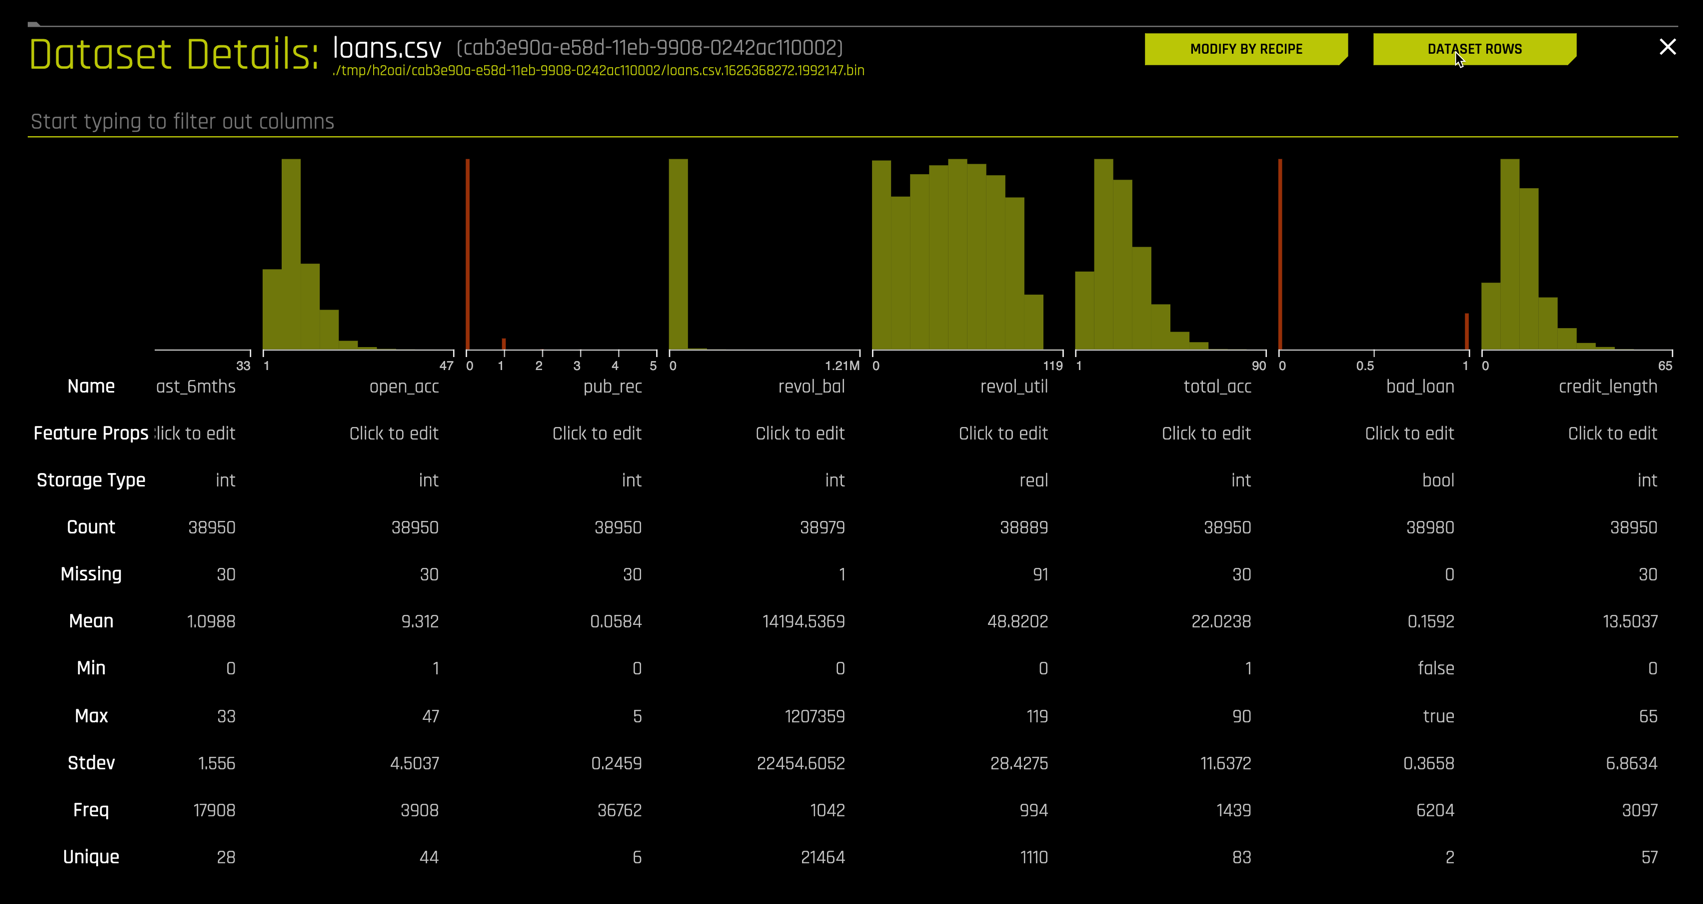Image resolution: width=1703 pixels, height=904 pixels.
Task: Click to edit revol_bal feature props
Action: pyautogui.click(x=800, y=434)
